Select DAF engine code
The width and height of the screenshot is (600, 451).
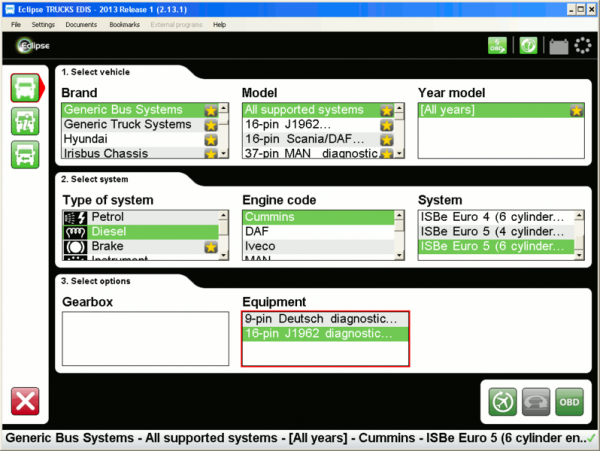[318, 232]
